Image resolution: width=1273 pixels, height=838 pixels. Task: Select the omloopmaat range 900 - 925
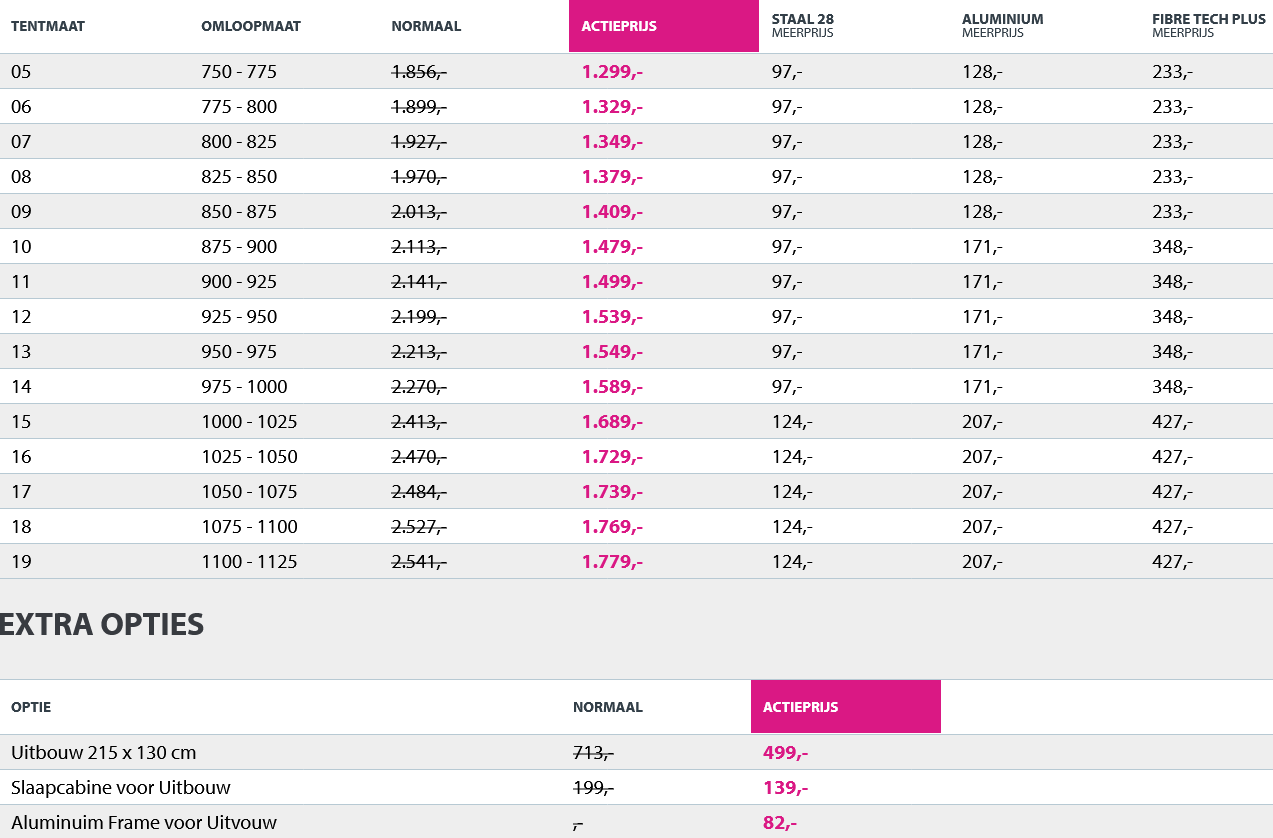coord(239,282)
